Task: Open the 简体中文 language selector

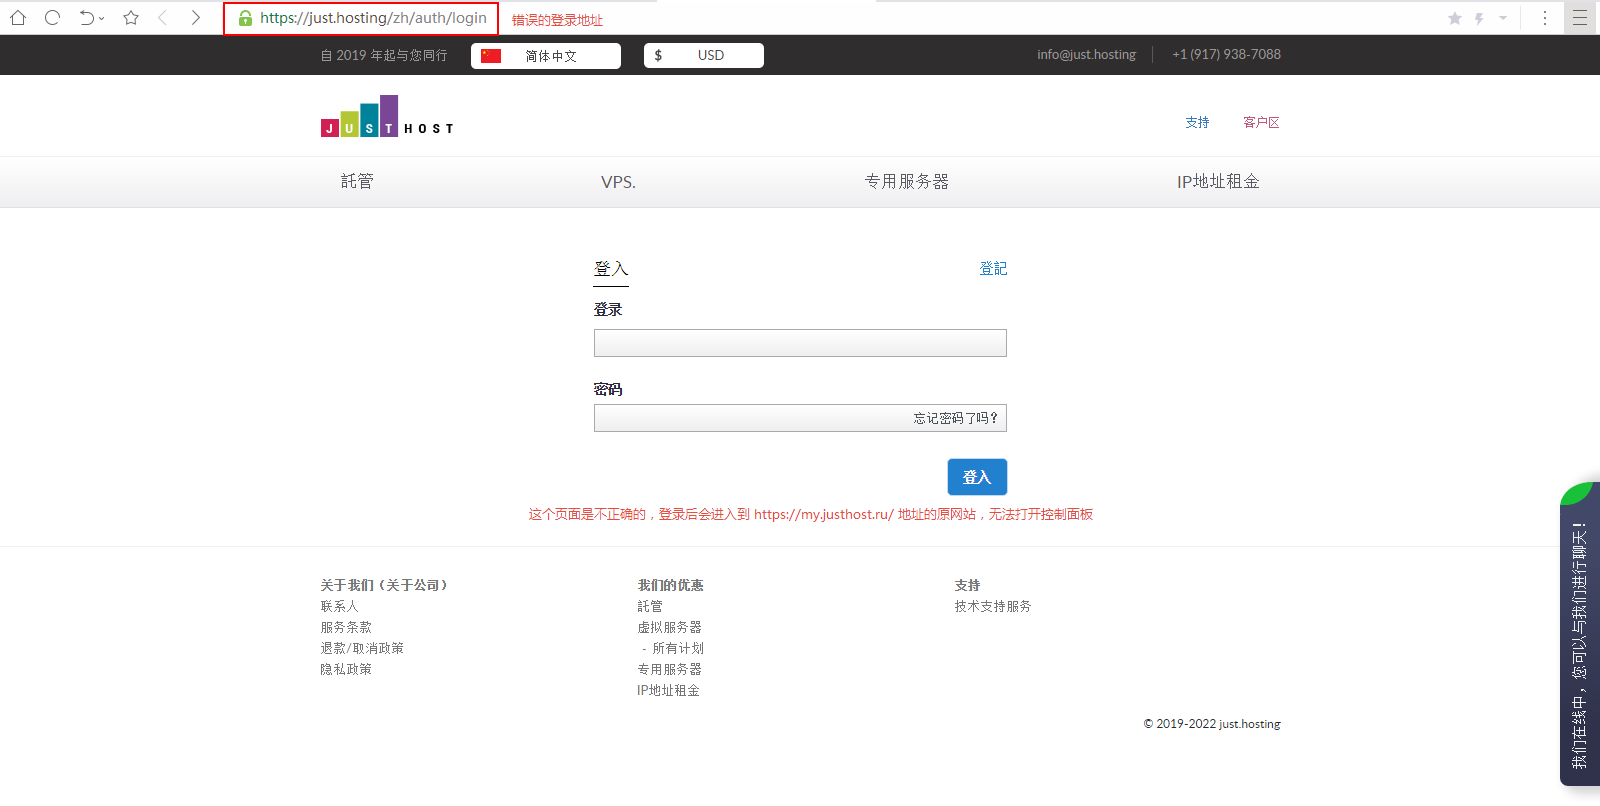Action: [546, 56]
